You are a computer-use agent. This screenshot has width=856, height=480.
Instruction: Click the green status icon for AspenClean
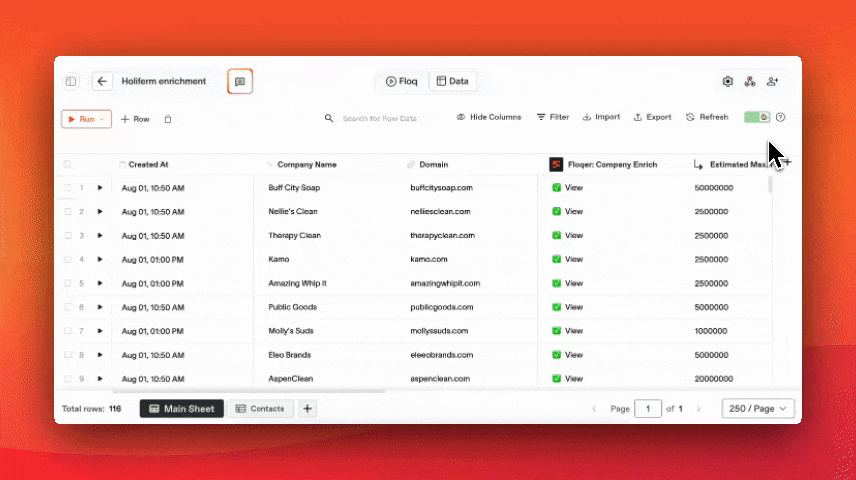(x=556, y=378)
